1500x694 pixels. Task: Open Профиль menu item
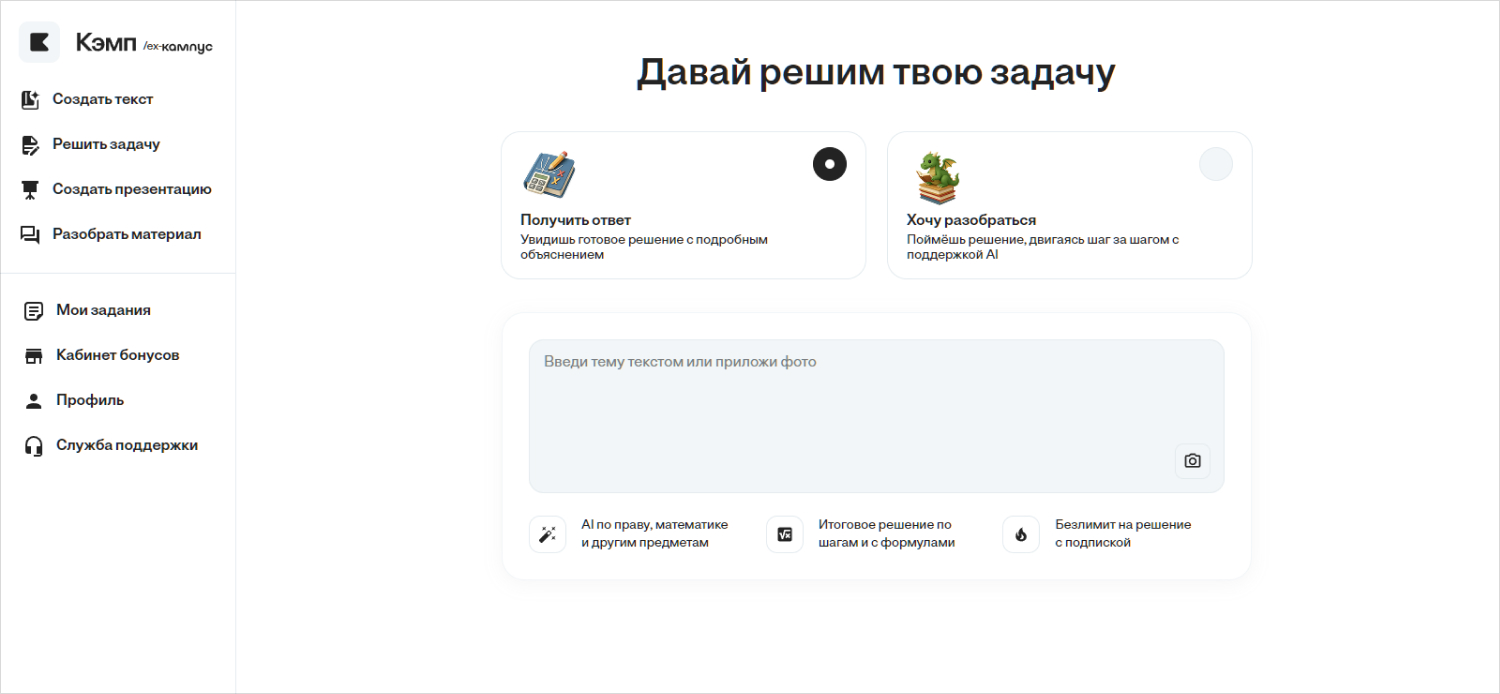pyautogui.click(x=90, y=400)
